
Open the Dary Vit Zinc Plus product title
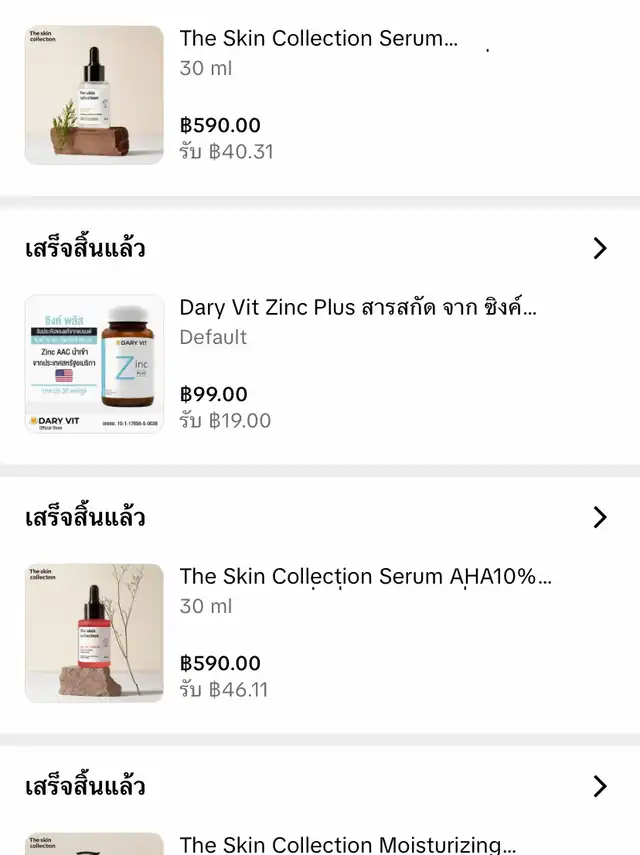point(358,308)
